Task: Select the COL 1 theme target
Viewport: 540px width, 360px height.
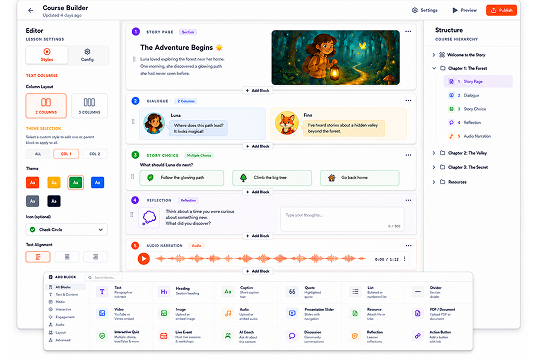Action: pos(66,154)
